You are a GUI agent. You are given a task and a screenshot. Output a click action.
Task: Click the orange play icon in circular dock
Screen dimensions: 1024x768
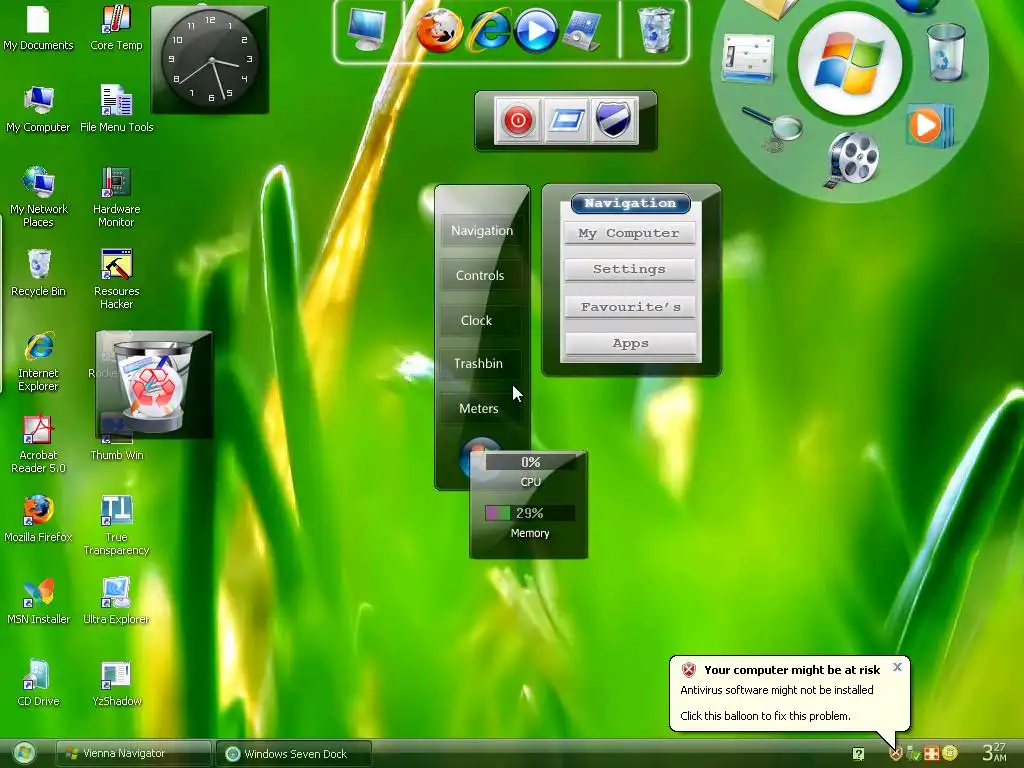click(x=930, y=125)
